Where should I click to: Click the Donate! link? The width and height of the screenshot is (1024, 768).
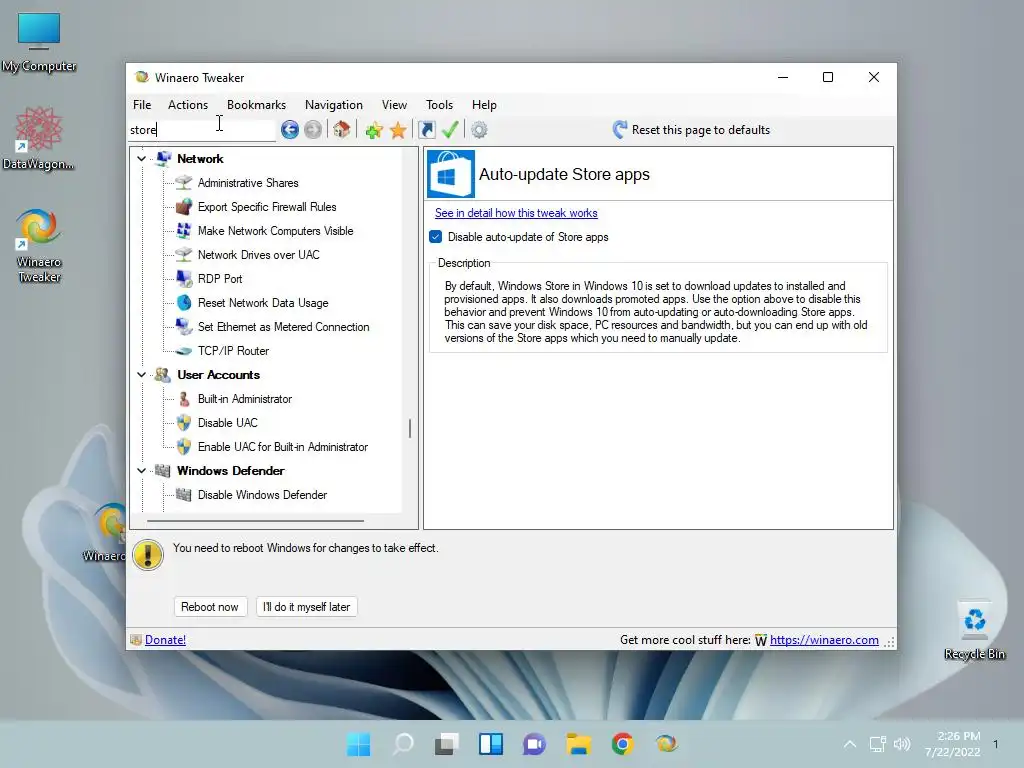165,640
